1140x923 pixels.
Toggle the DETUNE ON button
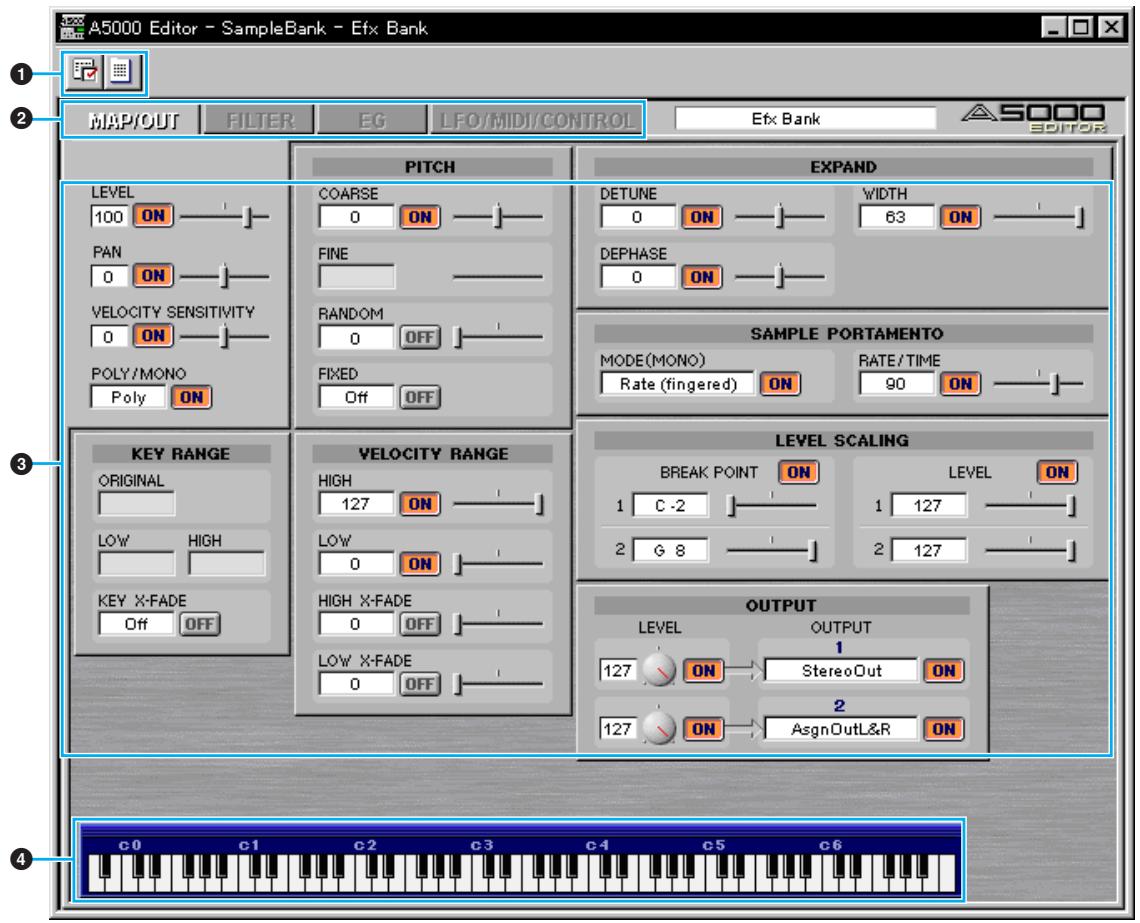pos(702,217)
